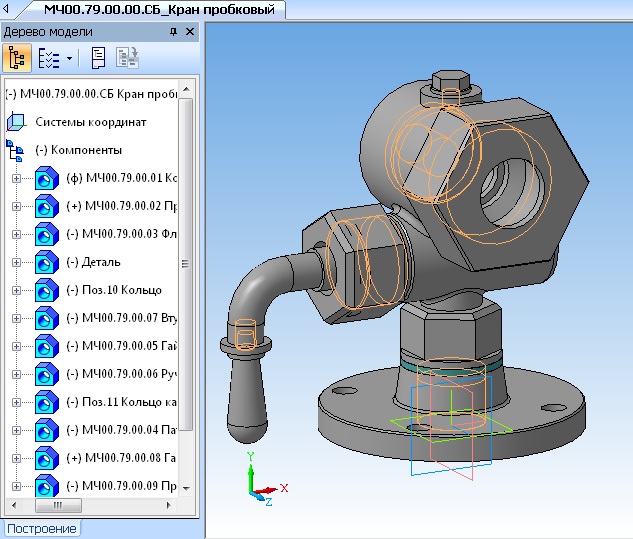Select the МЧ00.79.00.03 component in tree
This screenshot has height=539, width=633.
coord(121,234)
